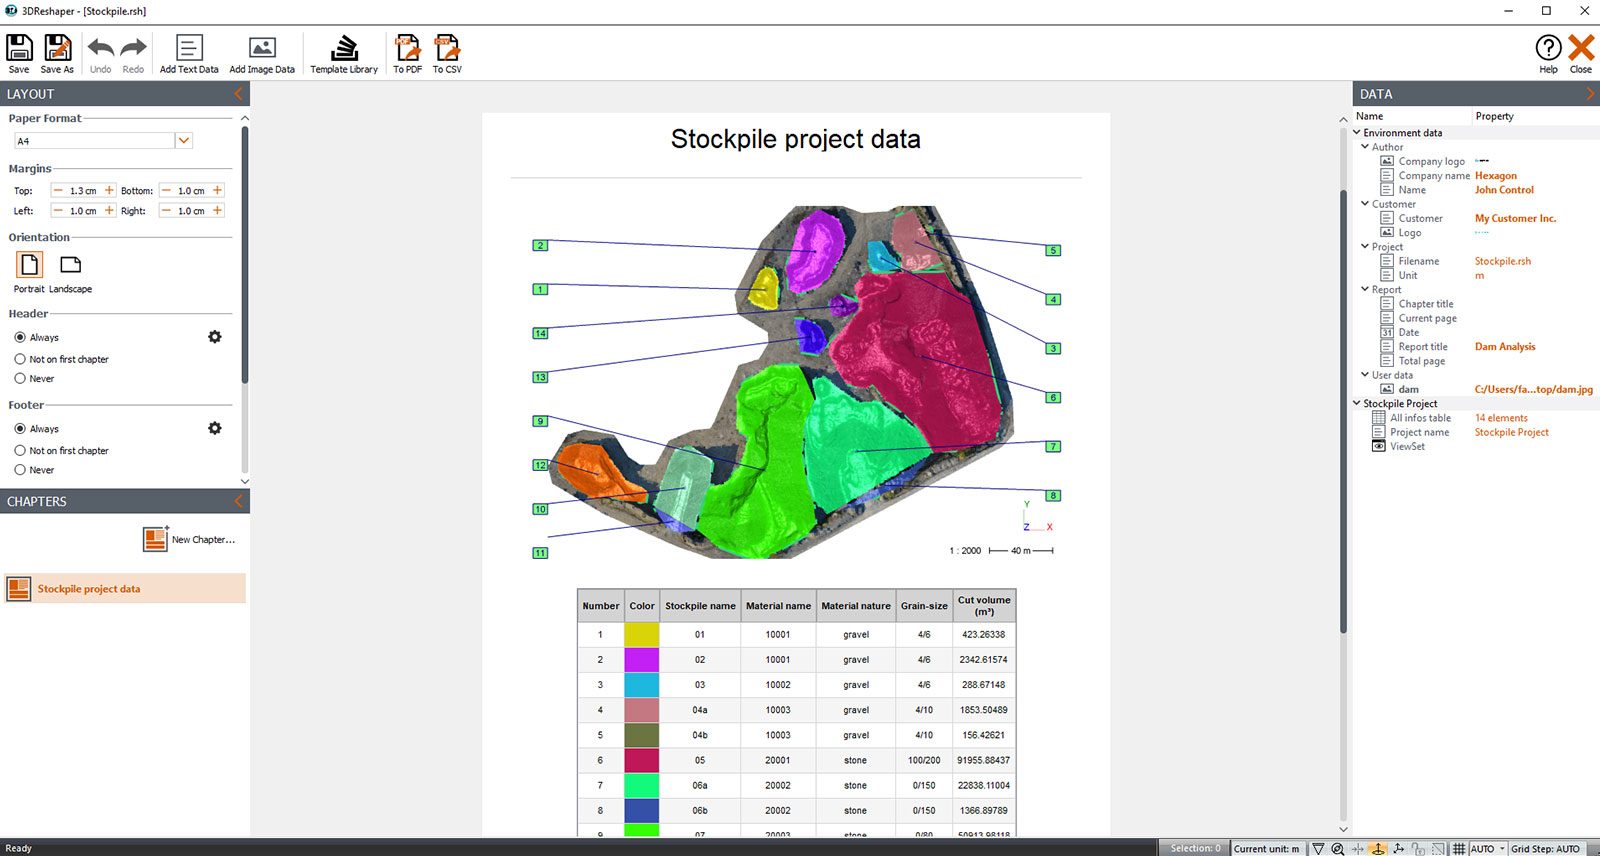Select Header 'Not on first chapter' option
Screen dimensions: 1600x856
[20, 359]
